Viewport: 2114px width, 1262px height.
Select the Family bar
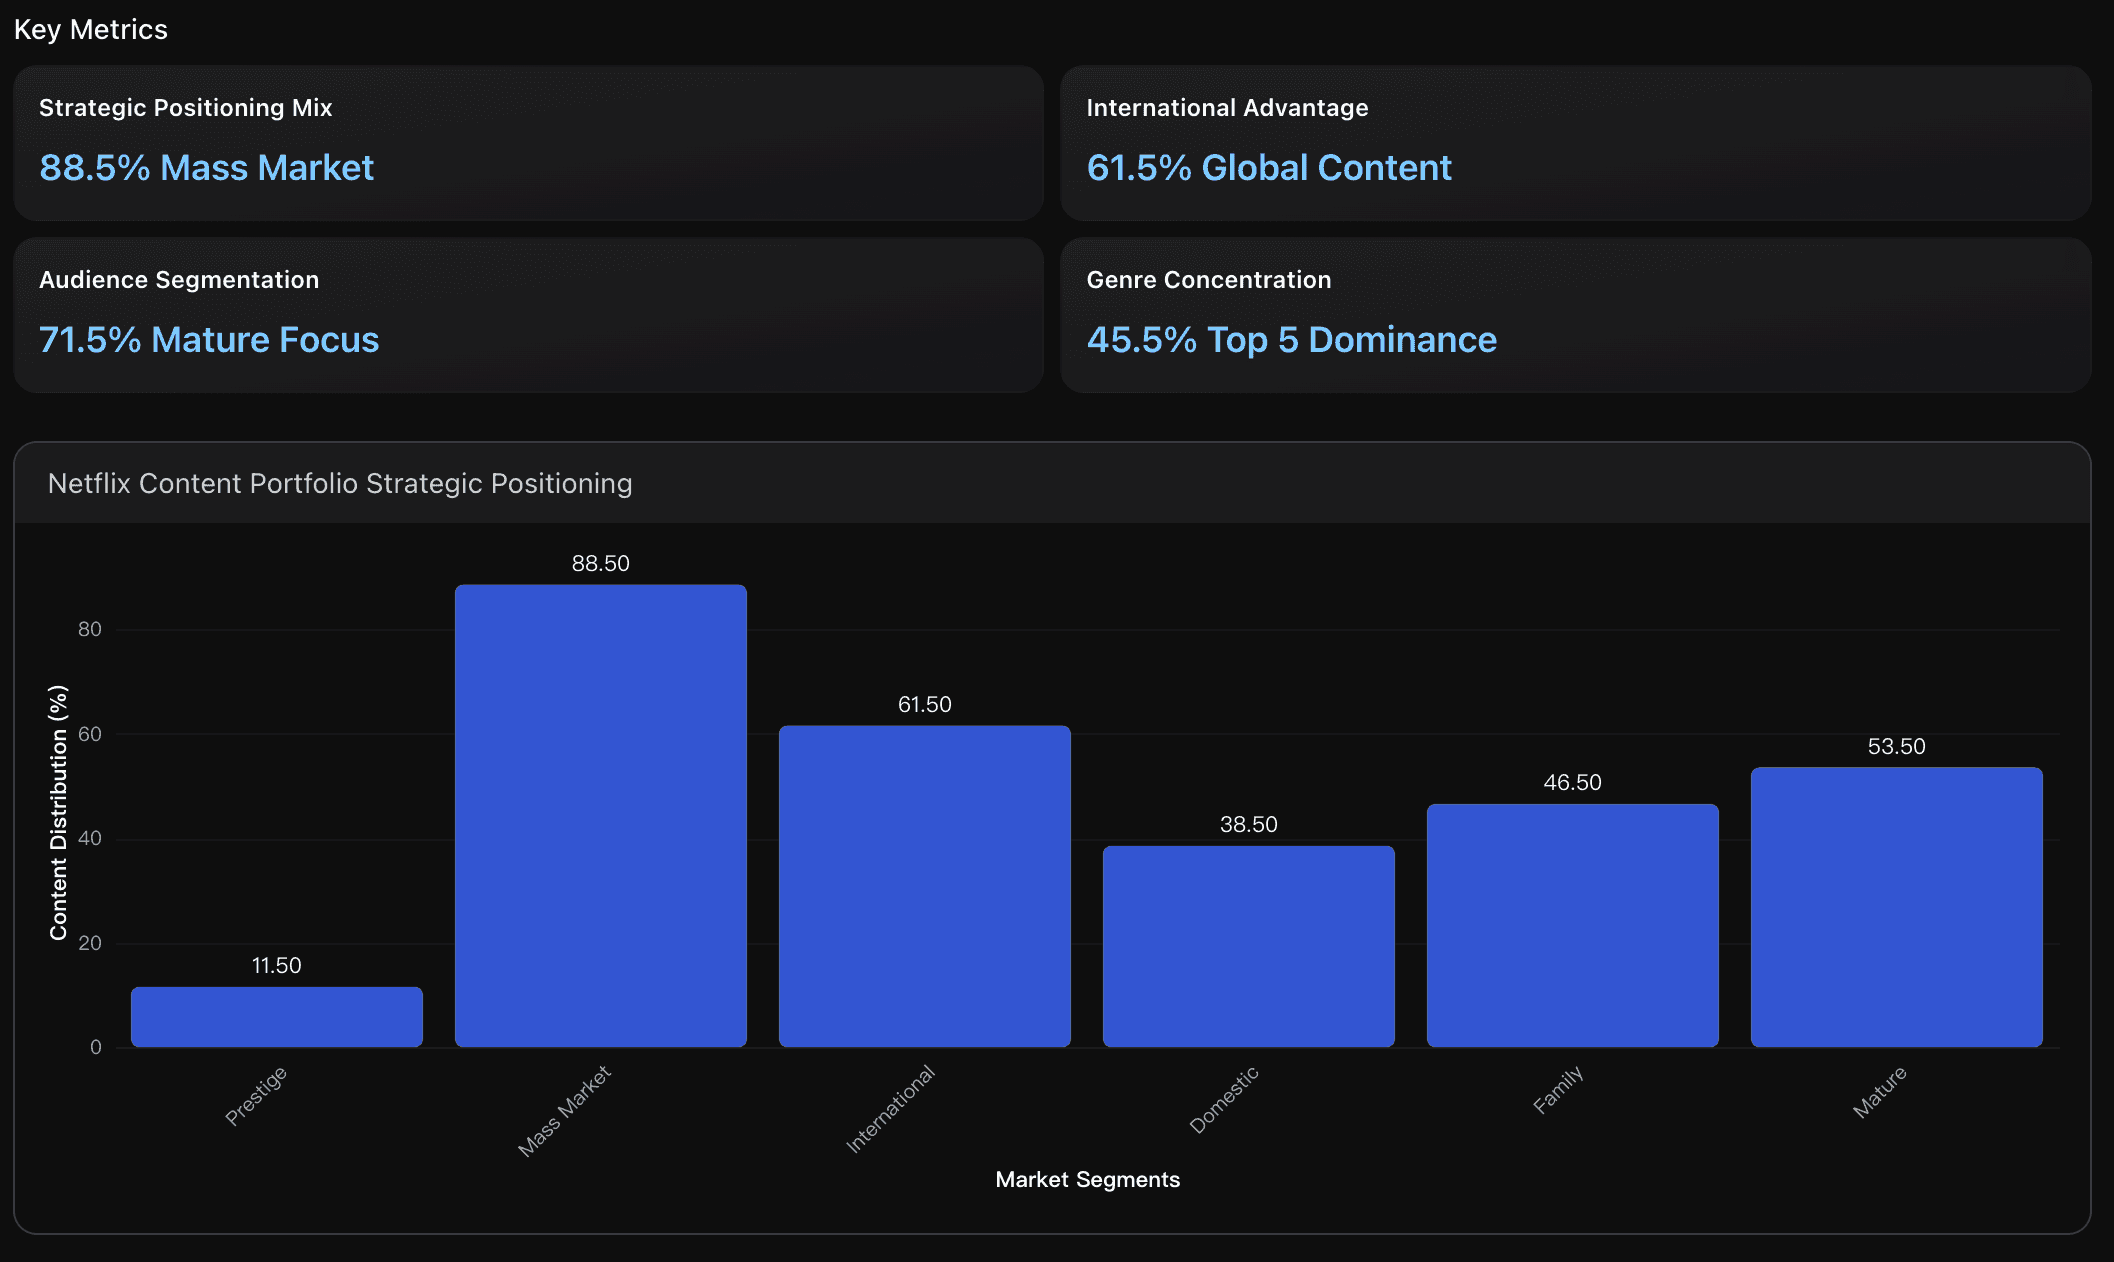[x=1572, y=925]
